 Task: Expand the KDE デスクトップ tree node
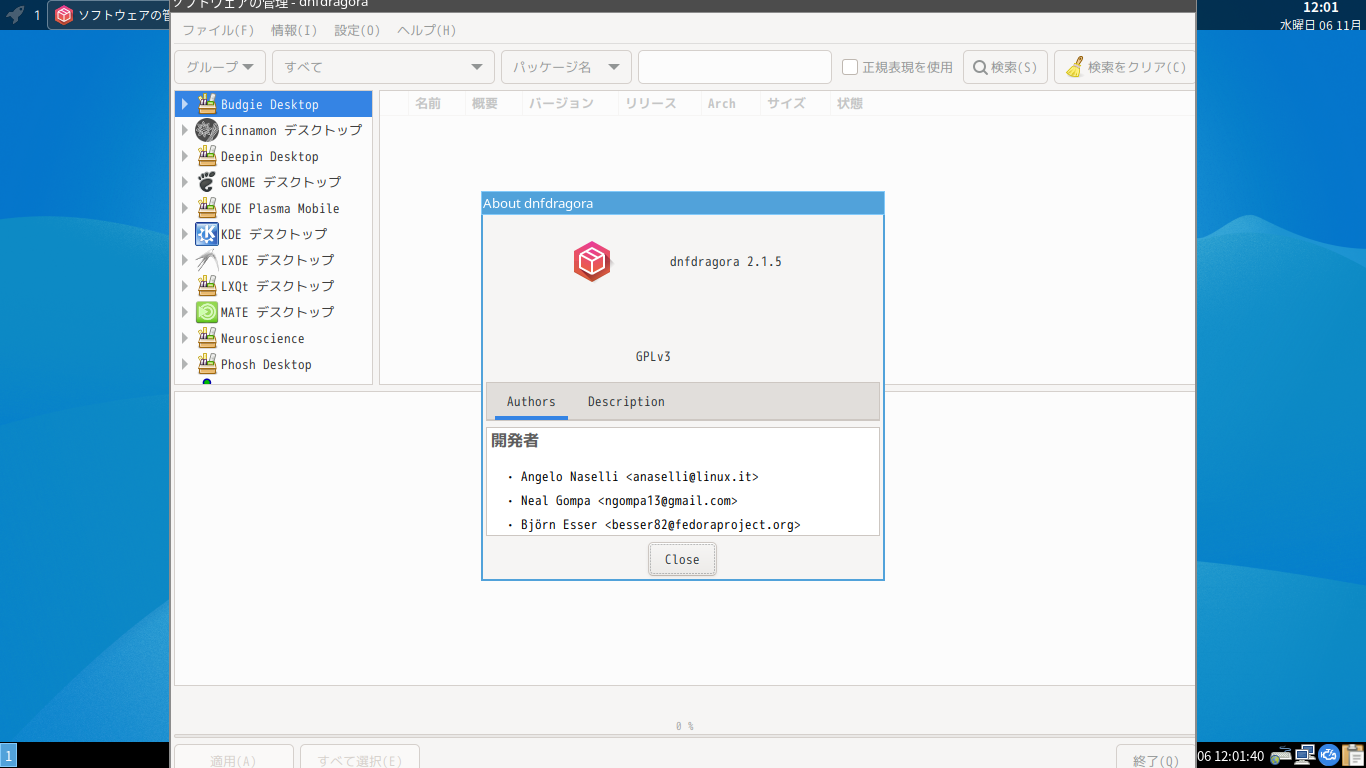(x=185, y=234)
